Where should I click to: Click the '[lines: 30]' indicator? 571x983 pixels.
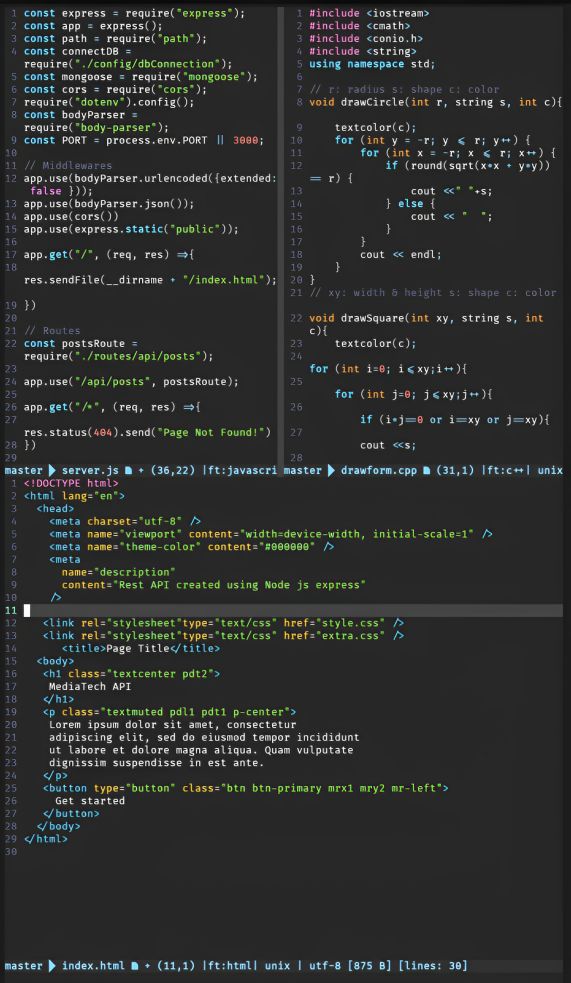[x=432, y=965]
